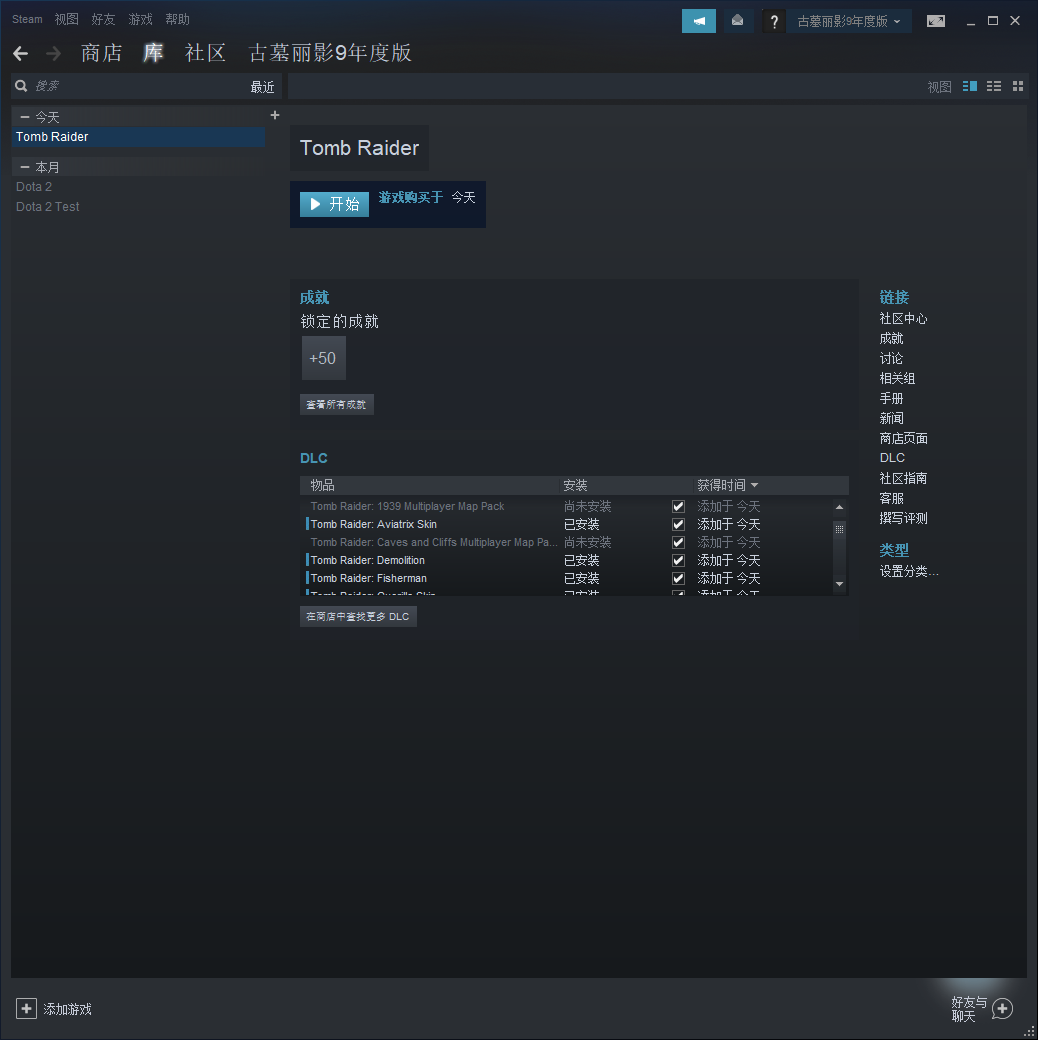1038x1040 pixels.
Task: Select the list view icon
Action: [994, 86]
